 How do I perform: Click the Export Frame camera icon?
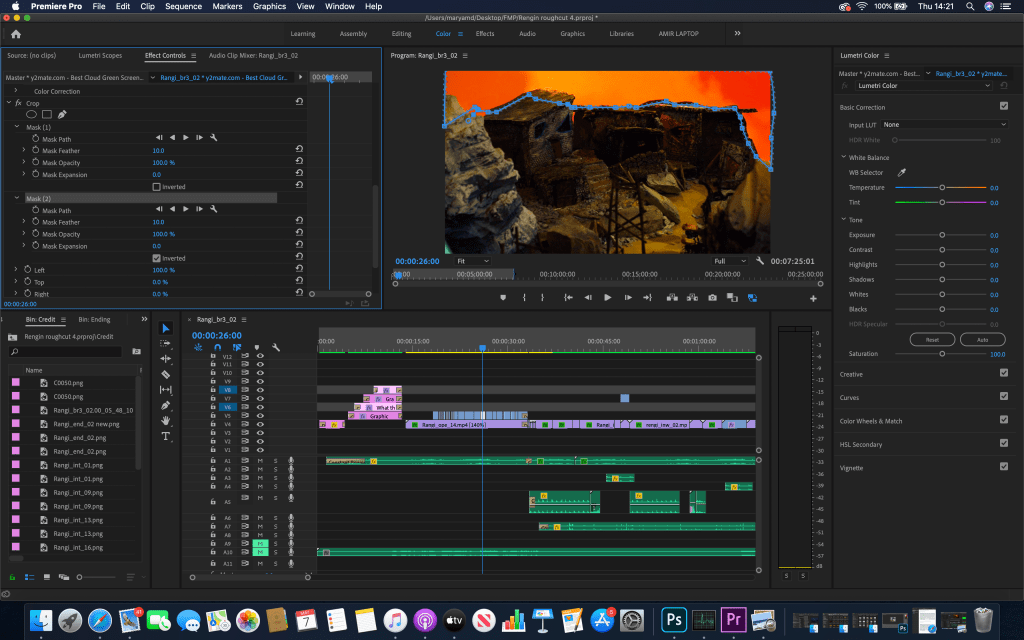click(x=712, y=297)
